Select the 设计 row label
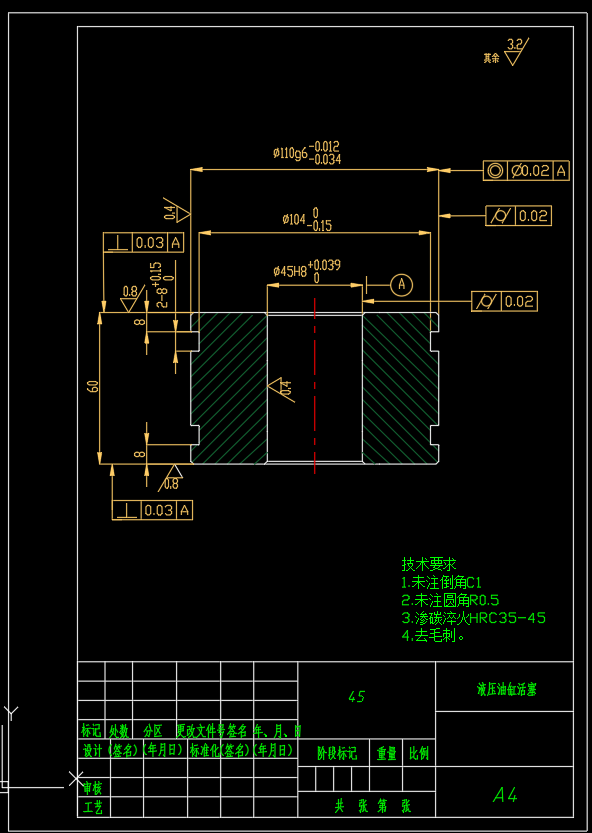Image resolution: width=592 pixels, height=833 pixels. (x=92, y=750)
